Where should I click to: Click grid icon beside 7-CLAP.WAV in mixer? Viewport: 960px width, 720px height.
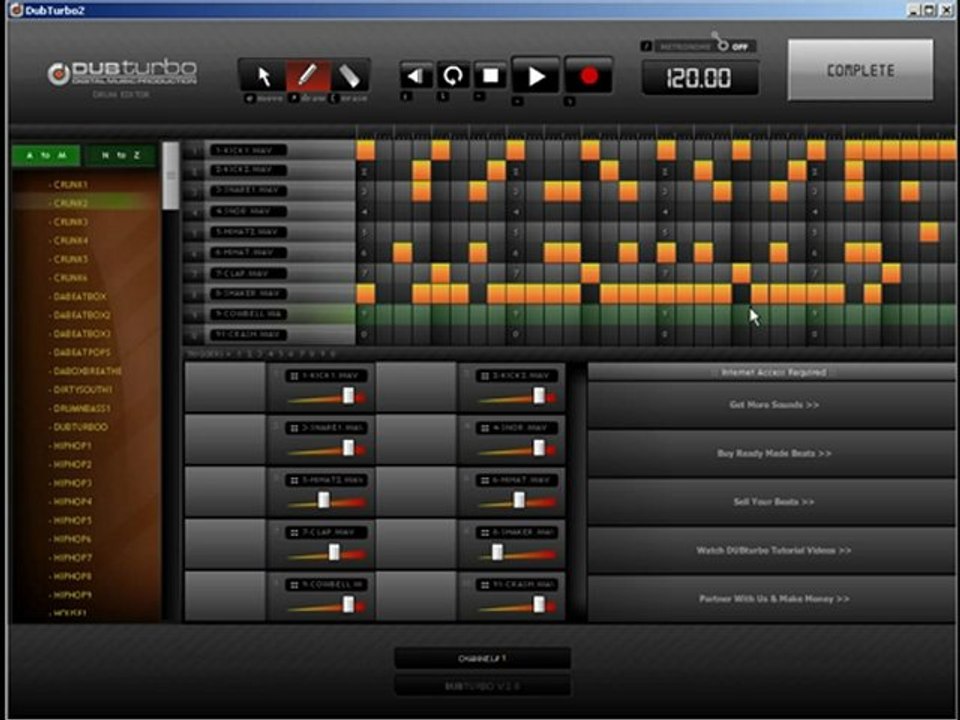click(x=294, y=533)
